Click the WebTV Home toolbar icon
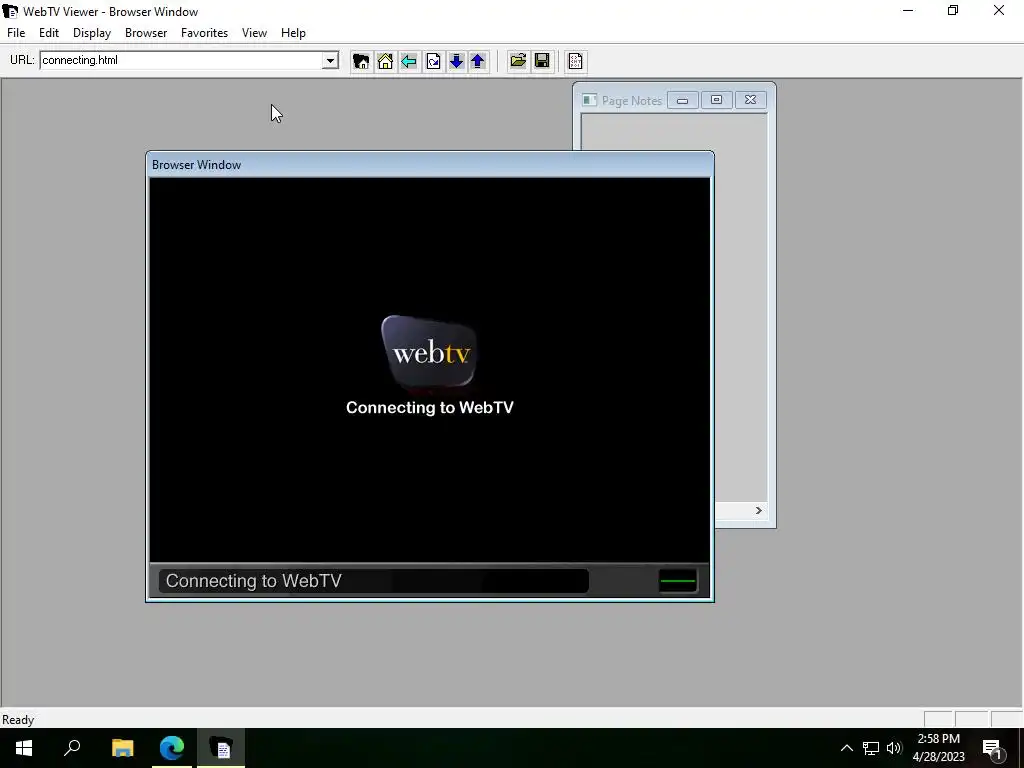 coord(361,61)
